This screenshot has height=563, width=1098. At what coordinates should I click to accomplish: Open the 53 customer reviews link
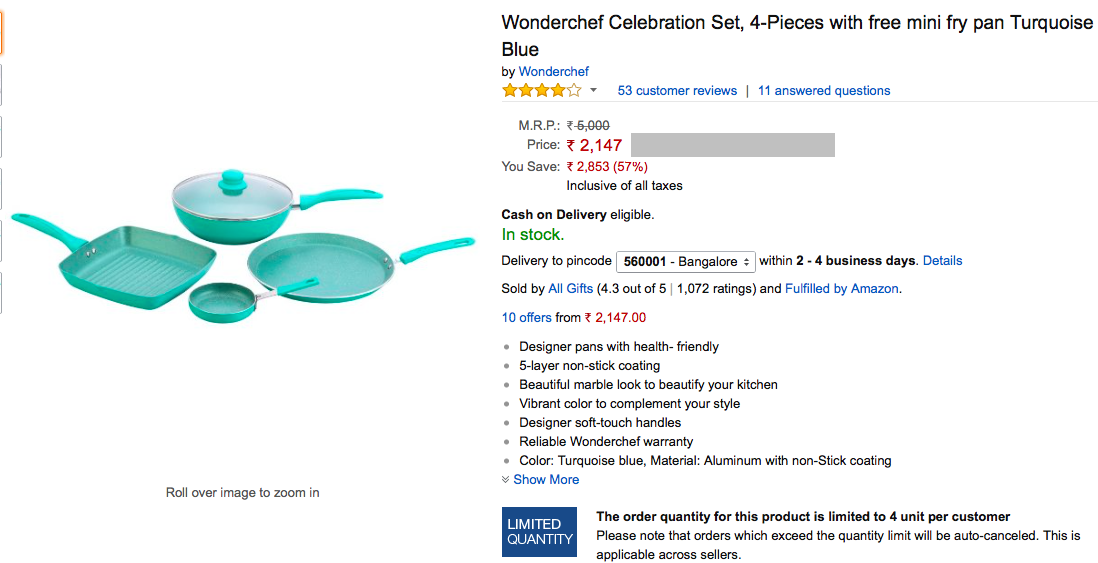(x=677, y=91)
